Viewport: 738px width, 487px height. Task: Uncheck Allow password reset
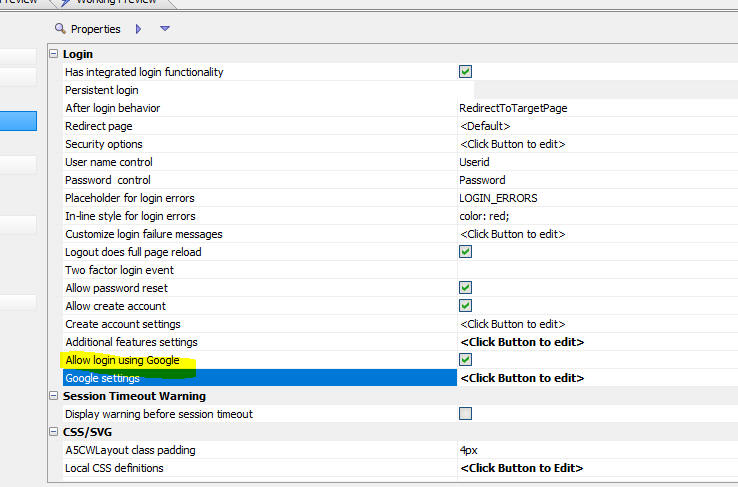[465, 287]
